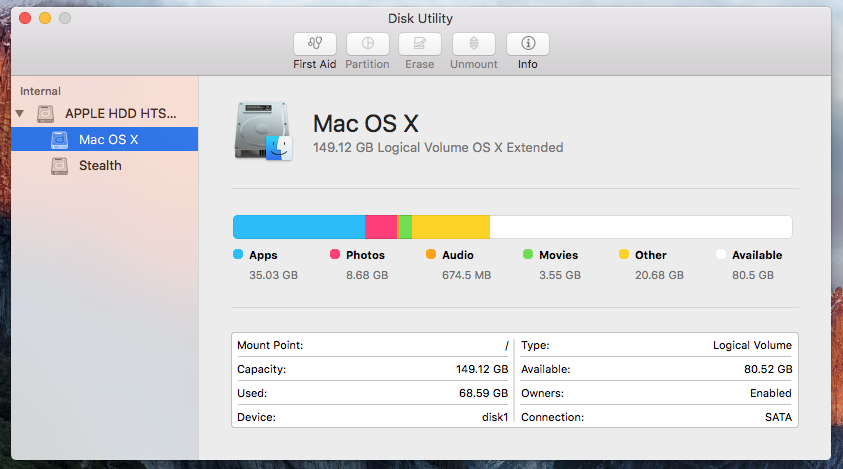The image size is (843, 469).
Task: Click the Logical Volume Type value
Action: click(753, 345)
